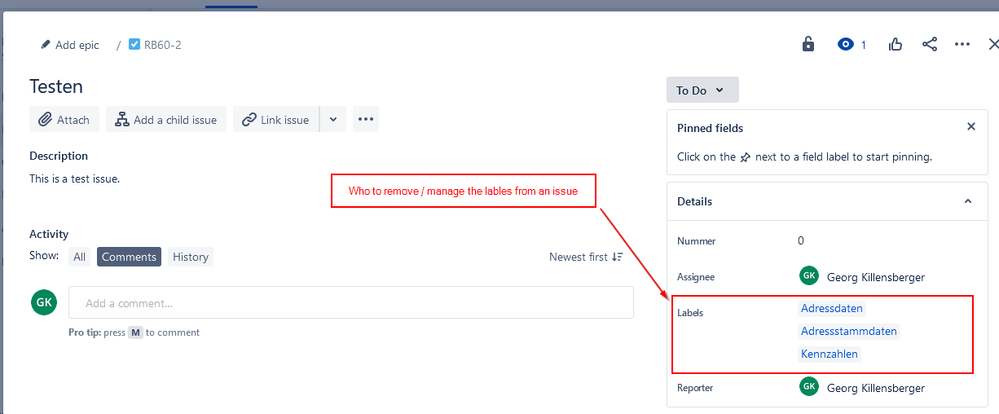Image resolution: width=999 pixels, height=414 pixels.
Task: Click the Add a comment field
Action: (x=351, y=303)
